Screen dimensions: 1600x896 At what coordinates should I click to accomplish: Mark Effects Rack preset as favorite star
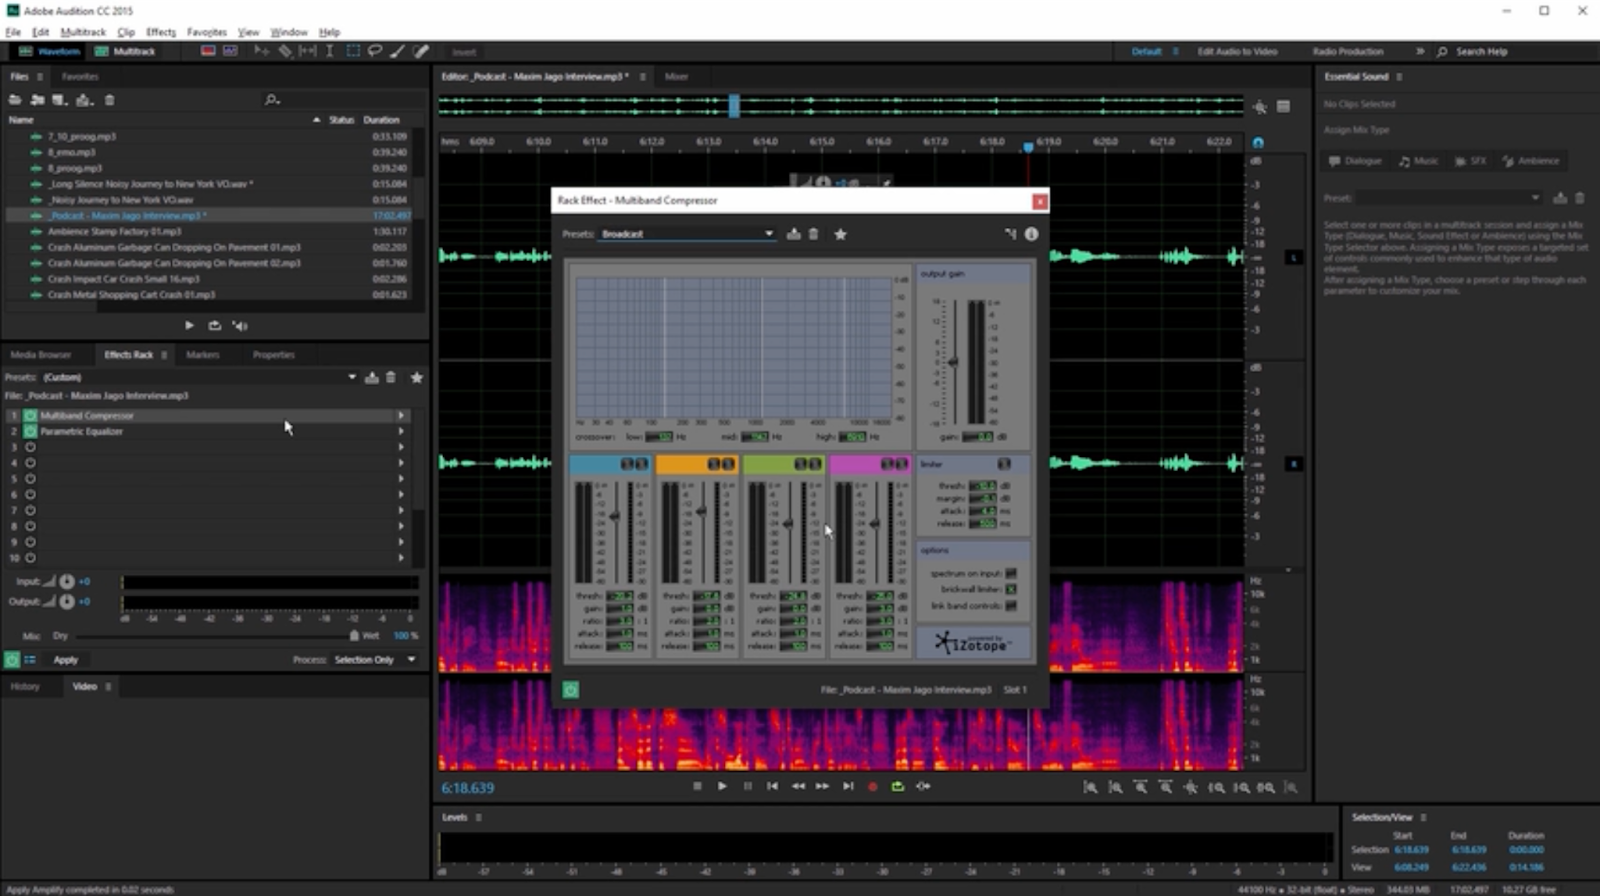[417, 377]
